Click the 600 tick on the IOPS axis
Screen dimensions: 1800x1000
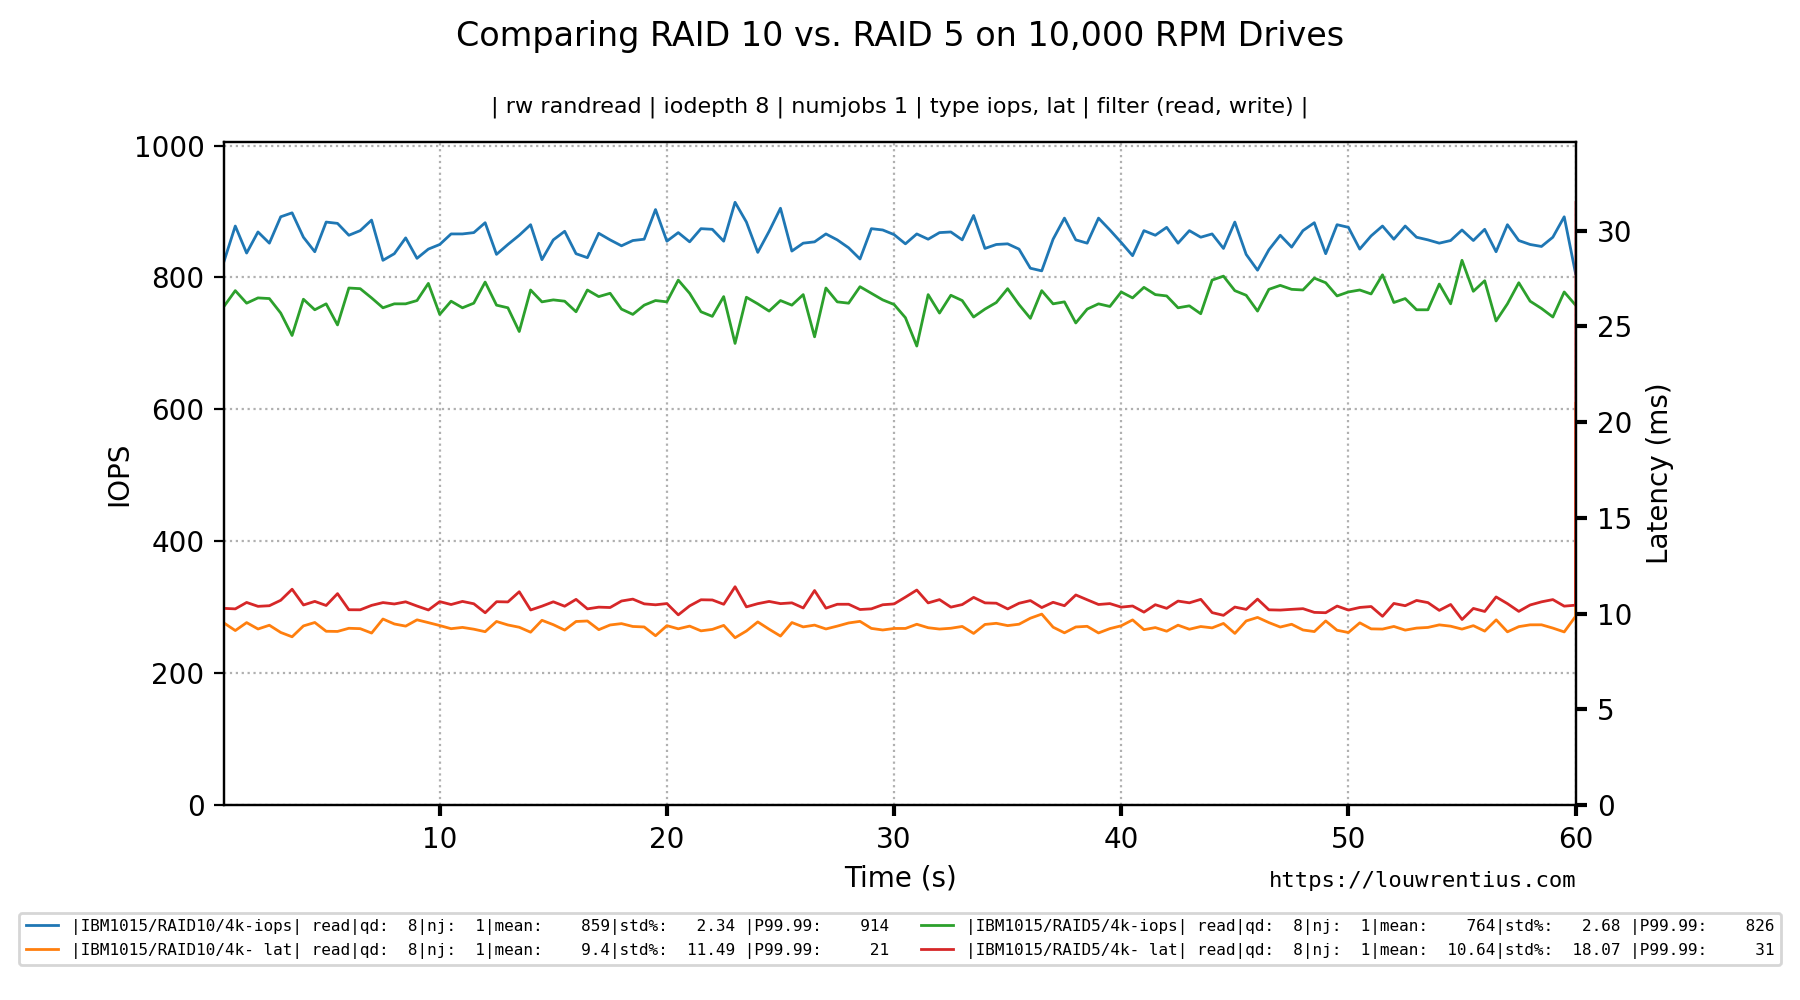179,410
